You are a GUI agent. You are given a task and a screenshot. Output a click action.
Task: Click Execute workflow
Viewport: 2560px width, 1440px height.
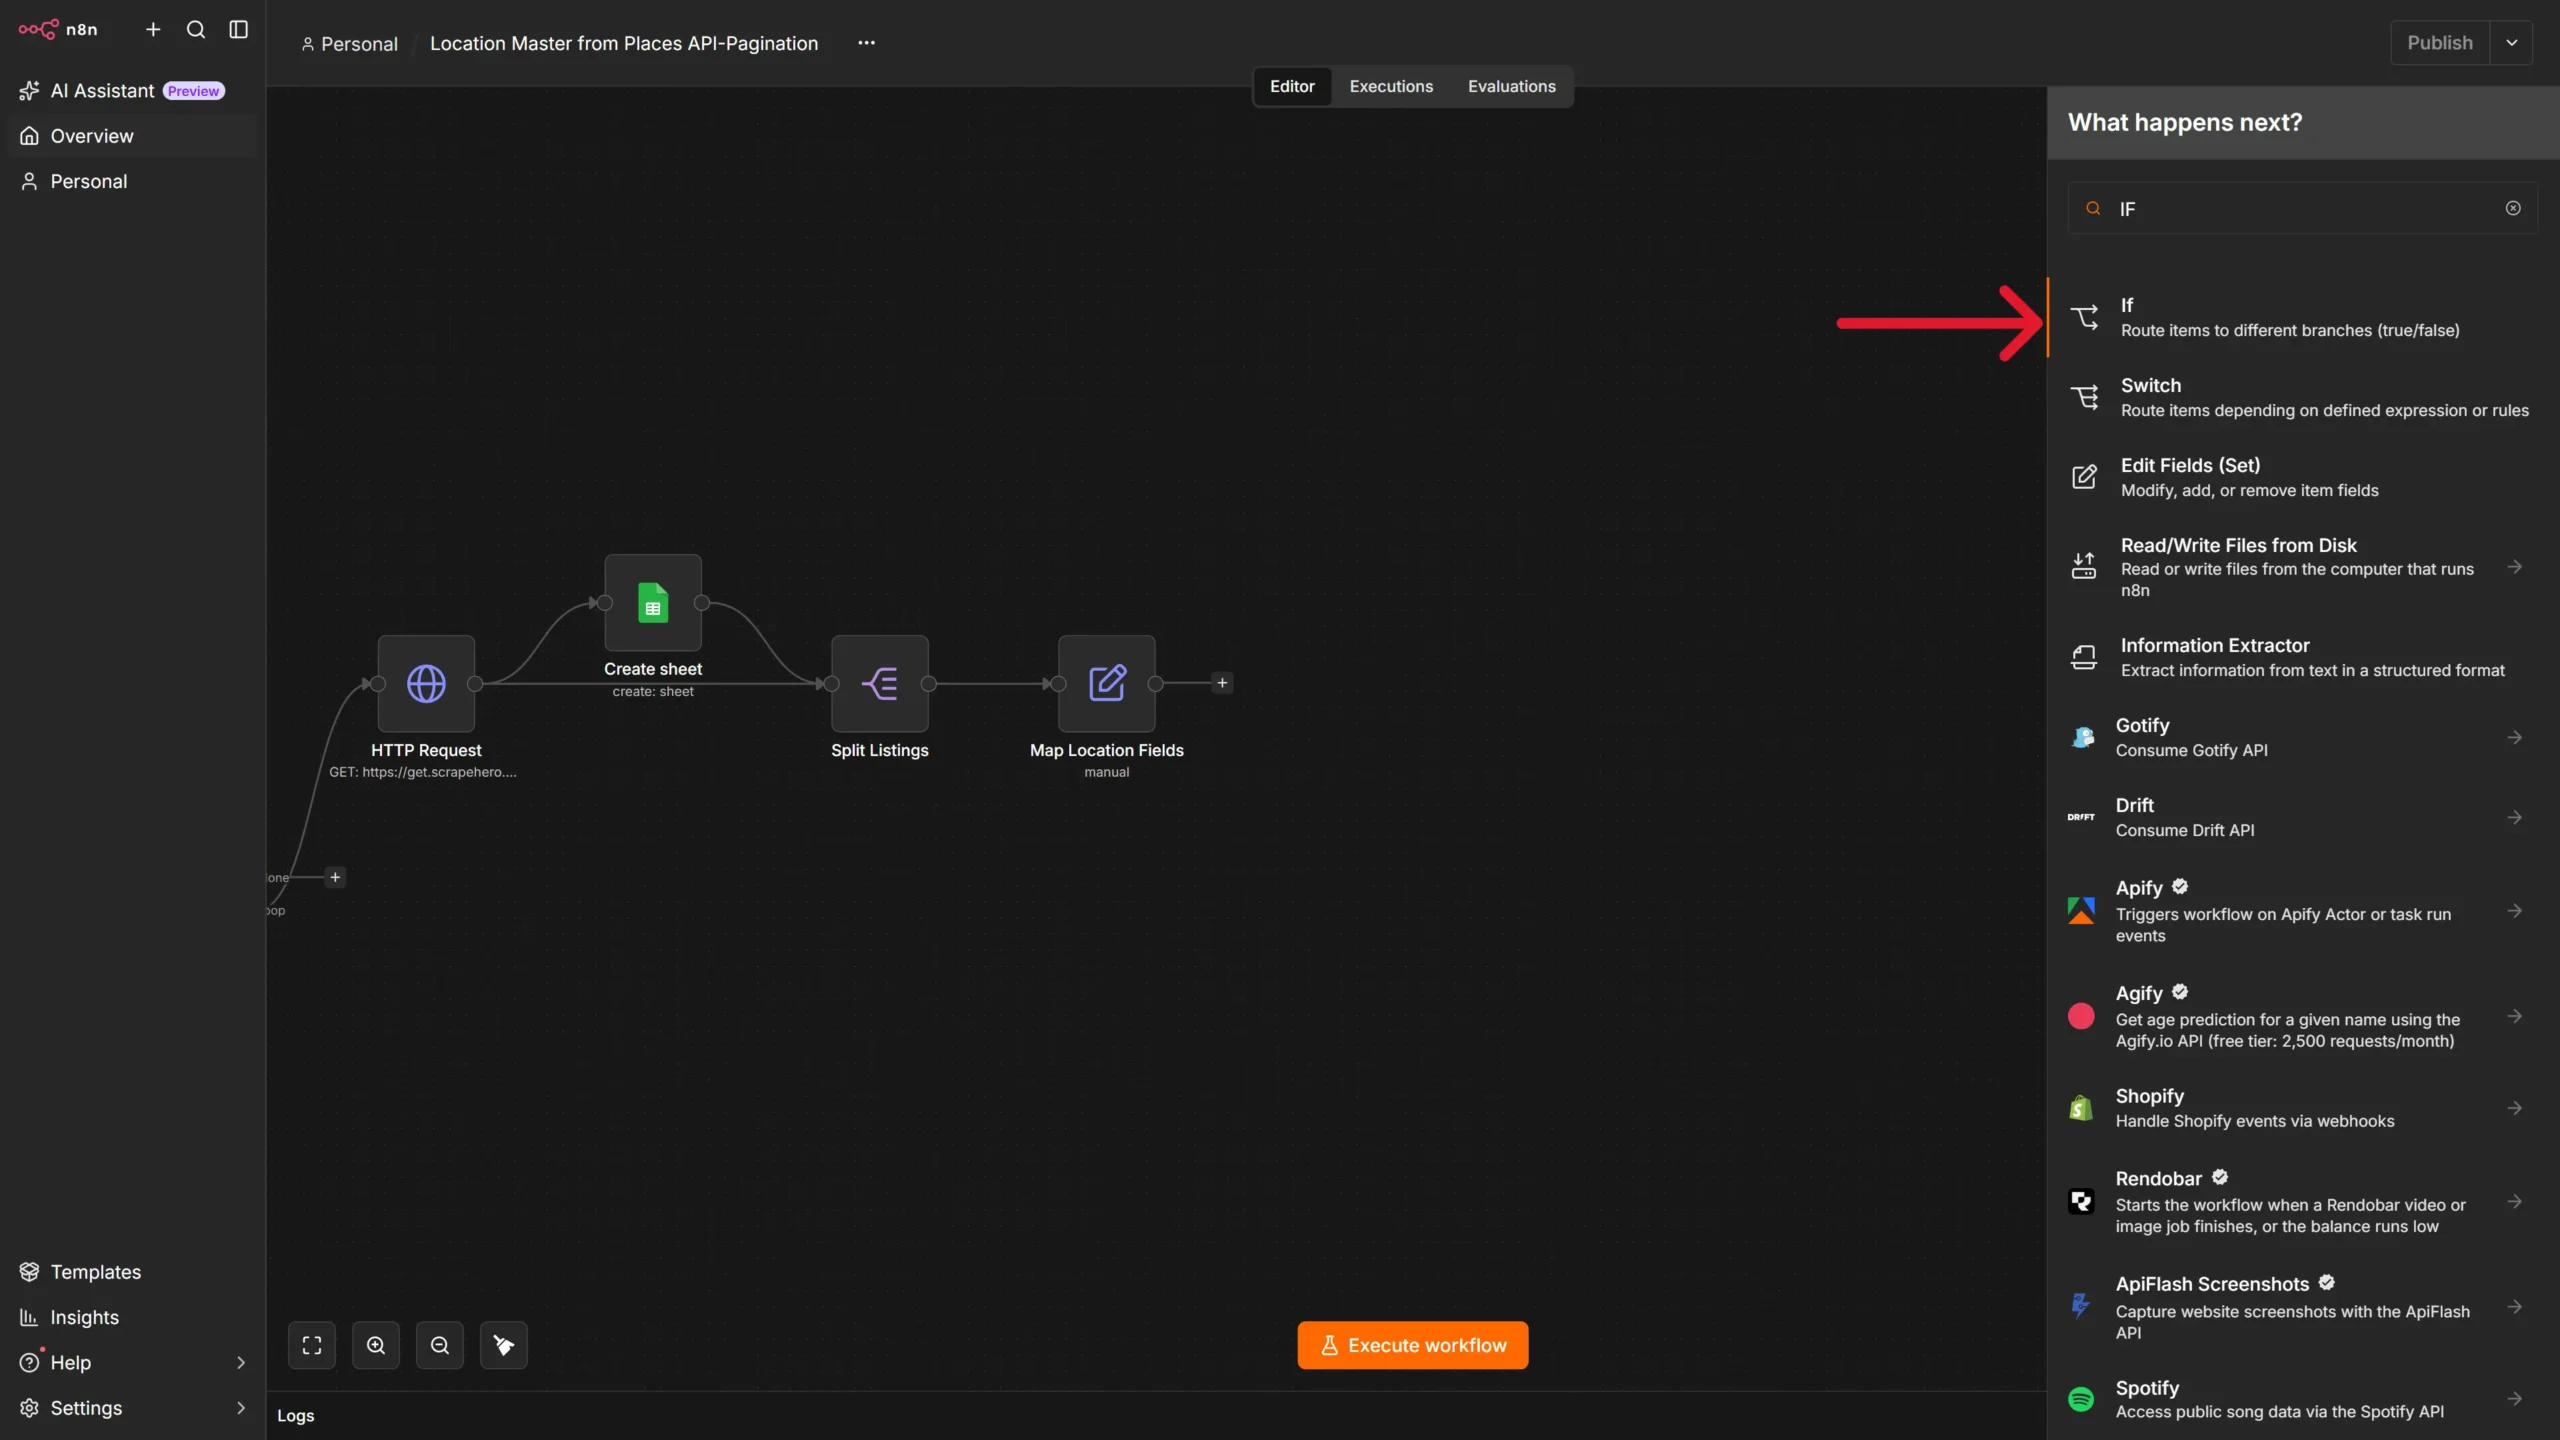pos(1412,1345)
